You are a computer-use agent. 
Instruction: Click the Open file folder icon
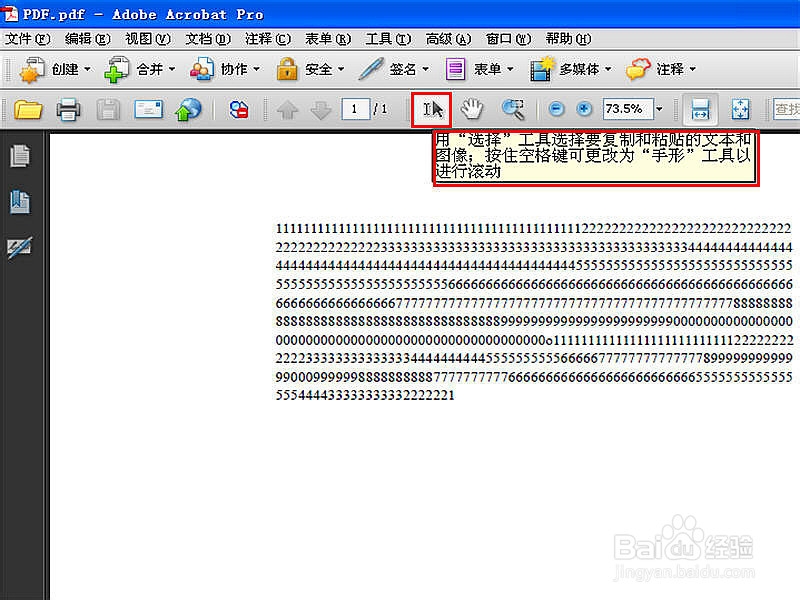click(x=28, y=109)
